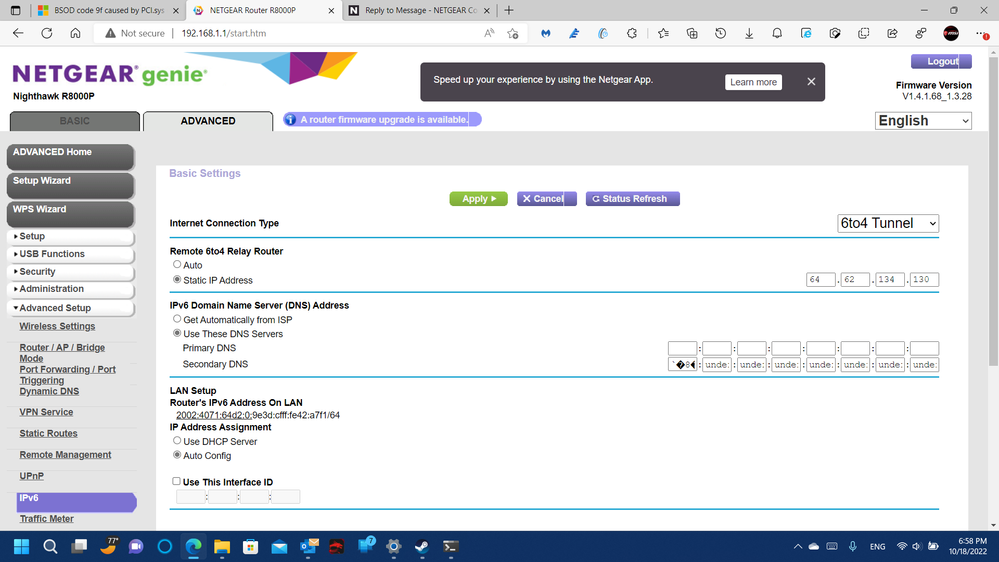
Task: Click the Status Refresh button
Action: (x=633, y=199)
